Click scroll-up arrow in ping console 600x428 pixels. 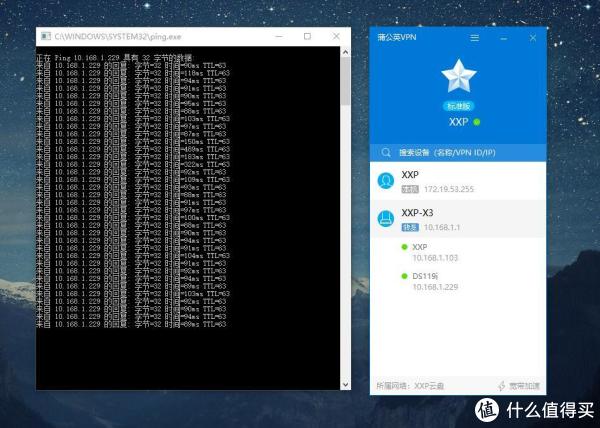[x=345, y=51]
